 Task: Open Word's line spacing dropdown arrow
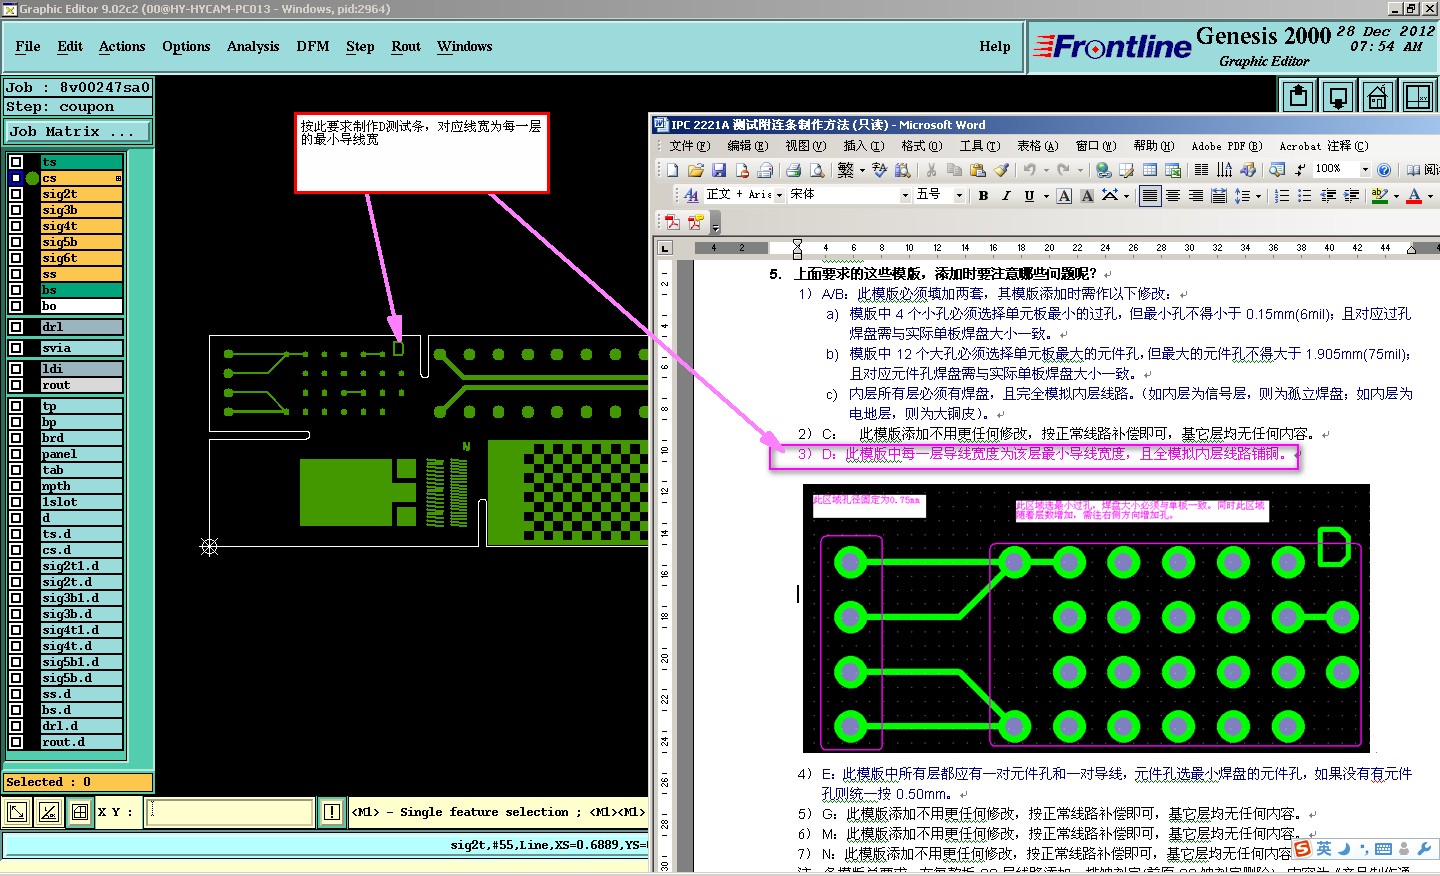pos(1257,196)
